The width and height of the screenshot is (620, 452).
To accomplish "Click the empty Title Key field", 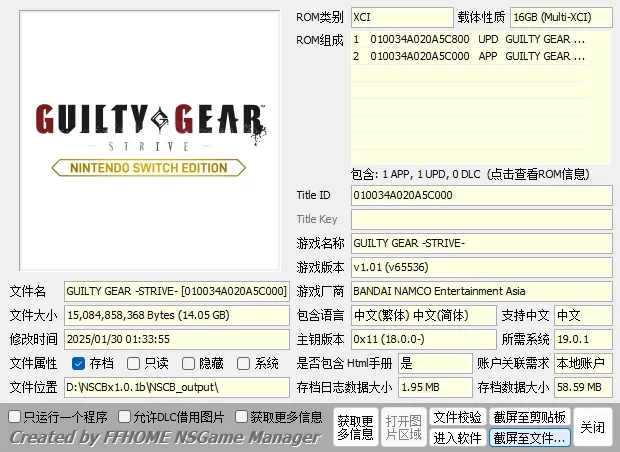I will pos(481,219).
